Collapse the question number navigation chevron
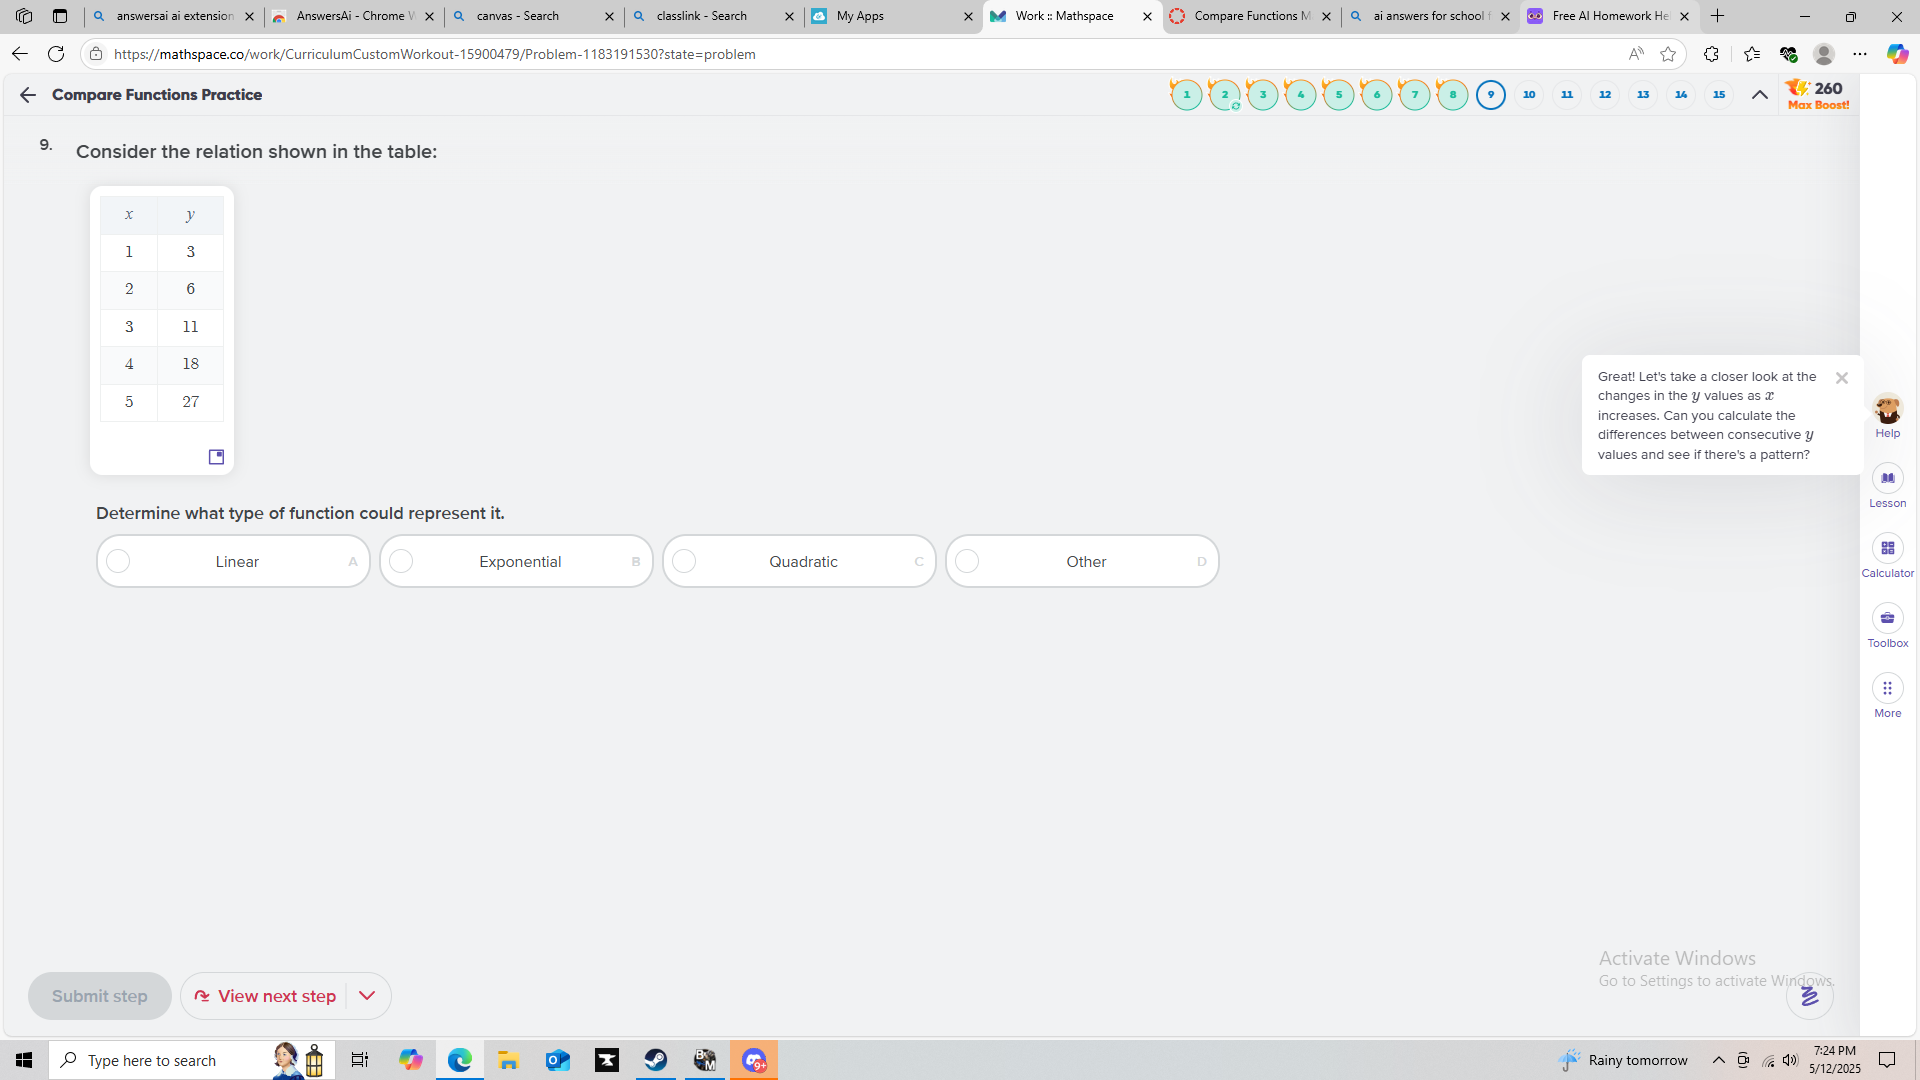 tap(1759, 95)
